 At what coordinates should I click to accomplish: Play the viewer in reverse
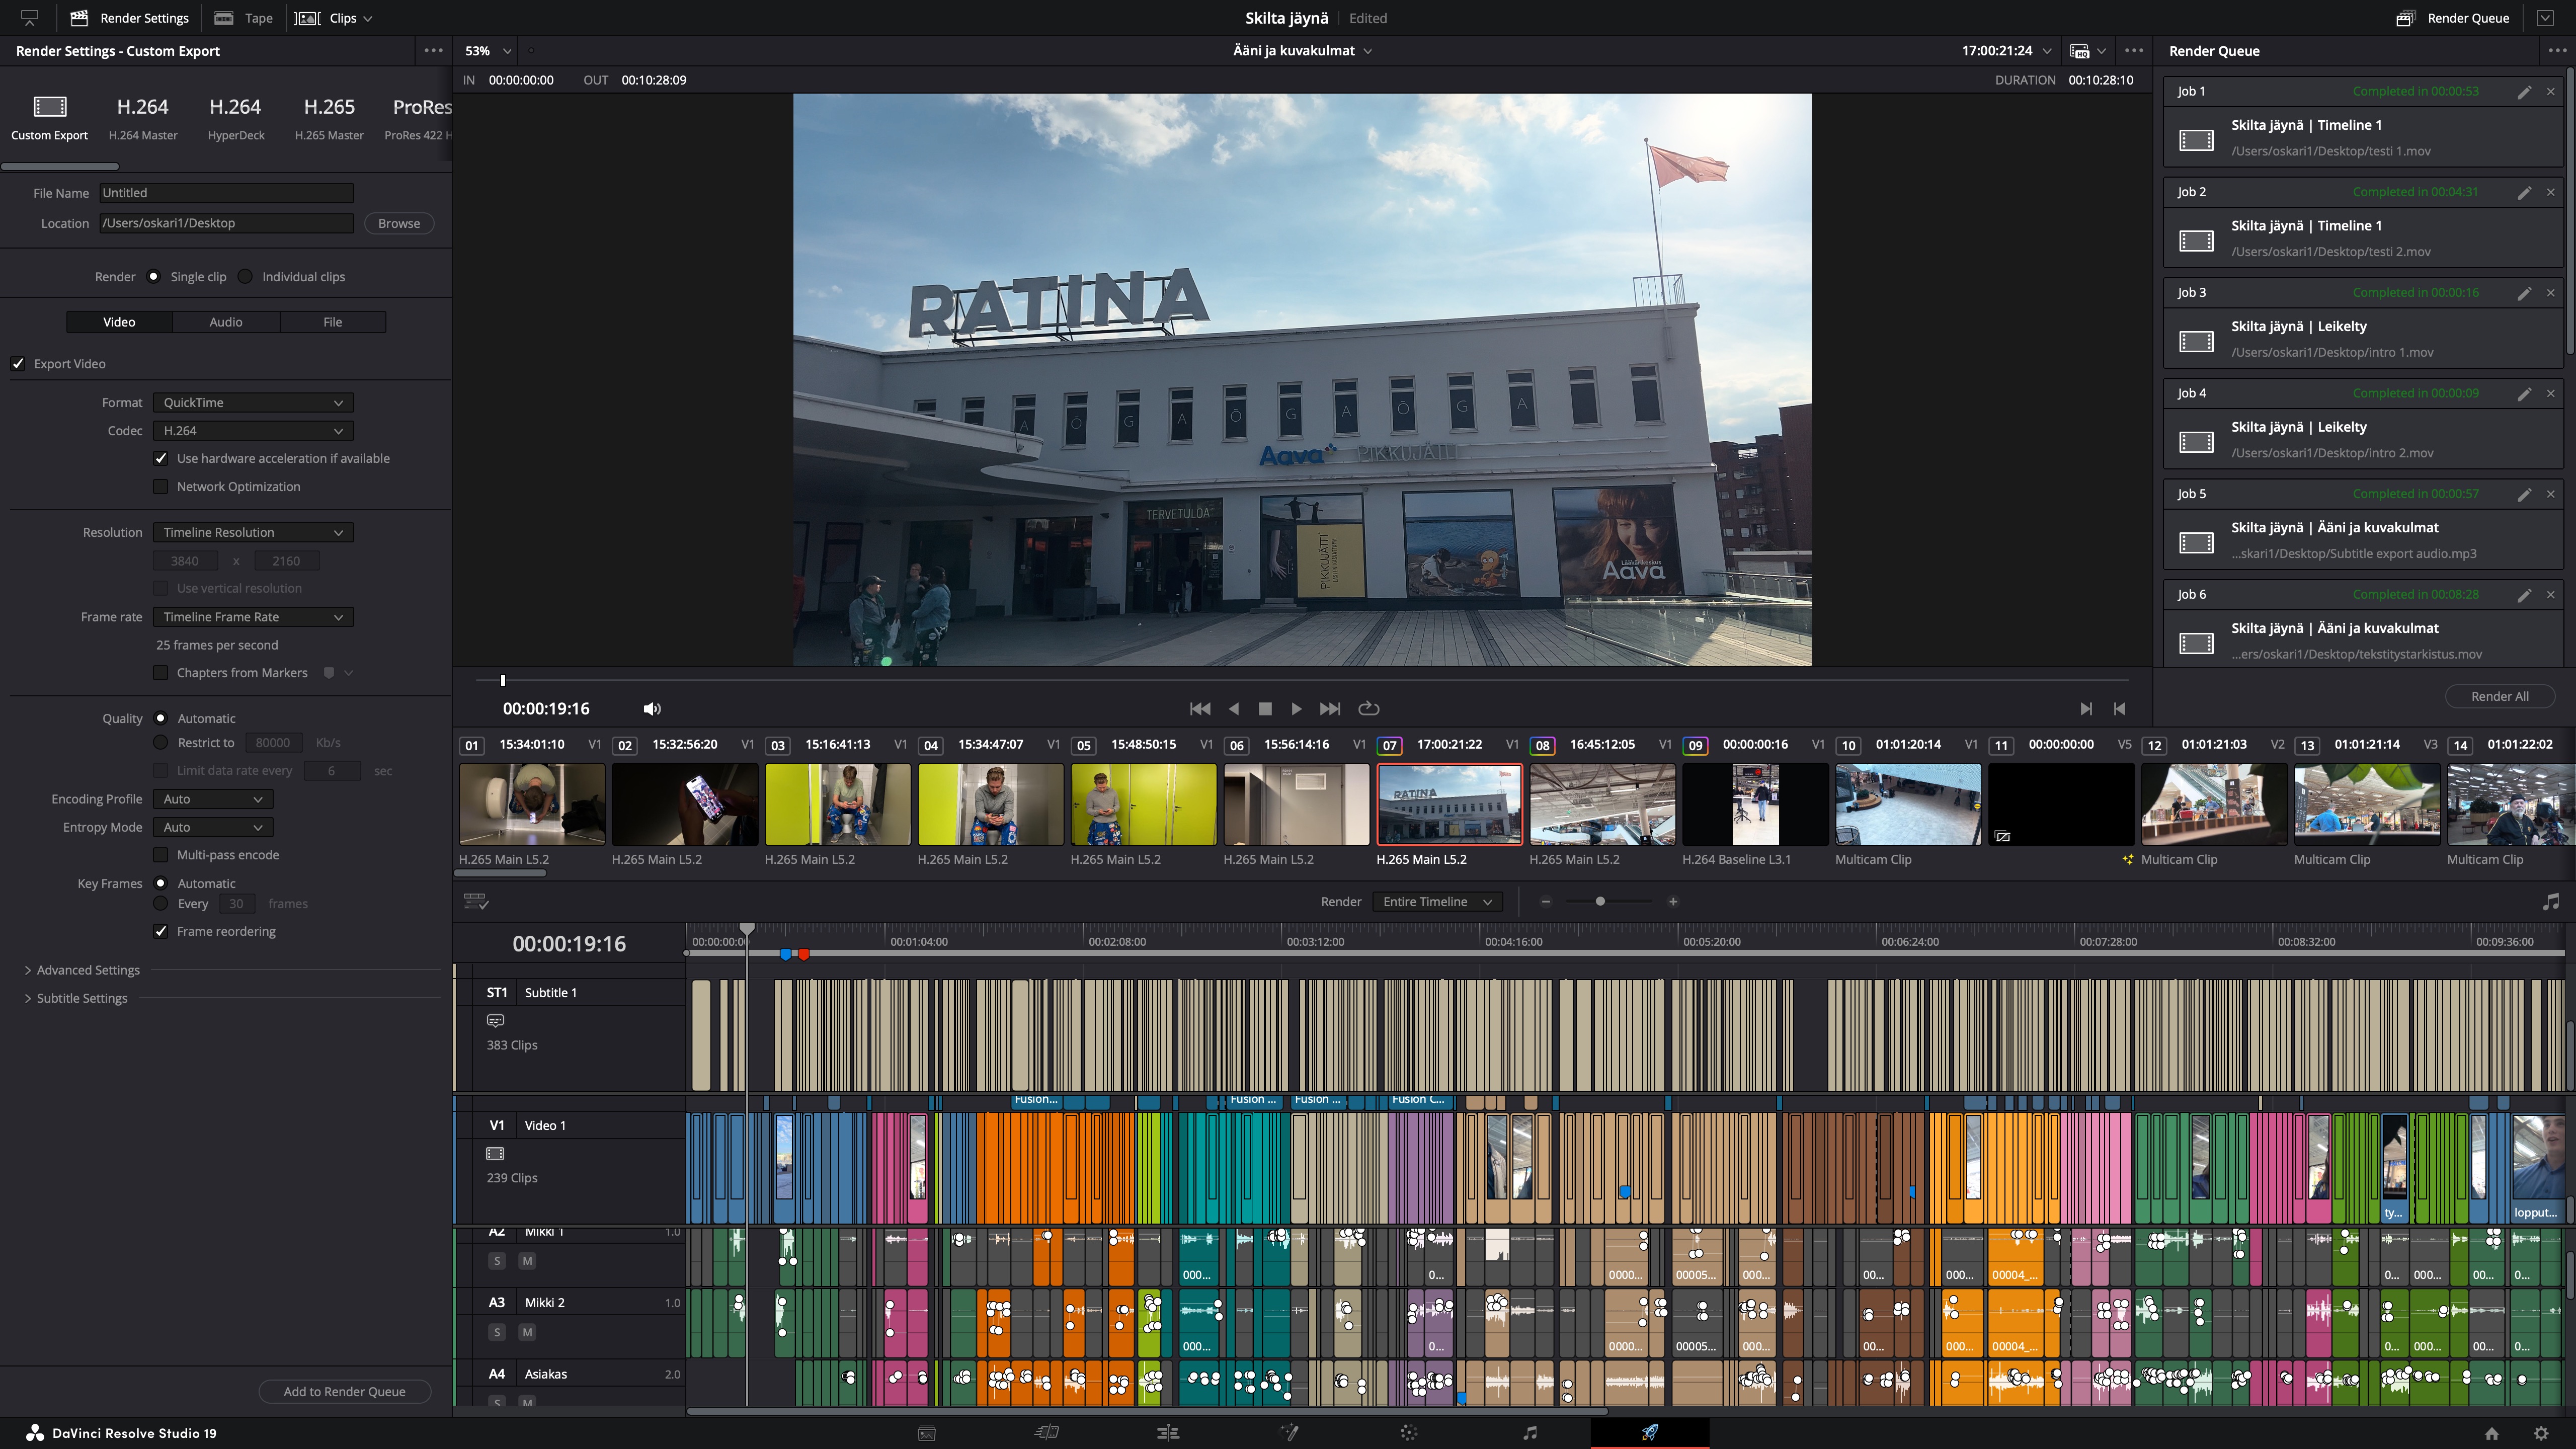(1233, 709)
